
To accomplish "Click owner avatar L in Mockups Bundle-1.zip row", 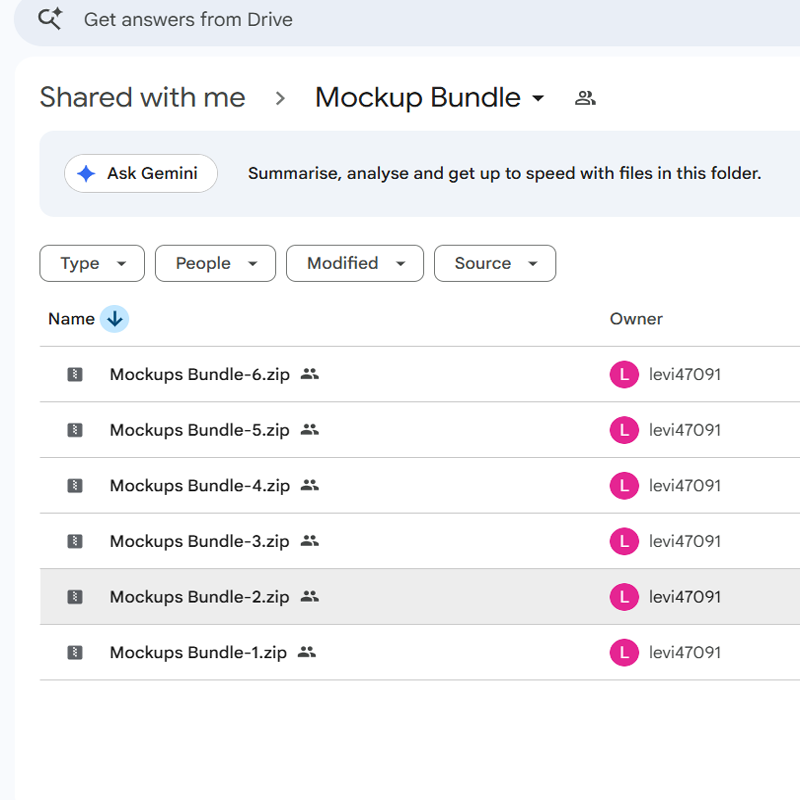I will [x=624, y=653].
